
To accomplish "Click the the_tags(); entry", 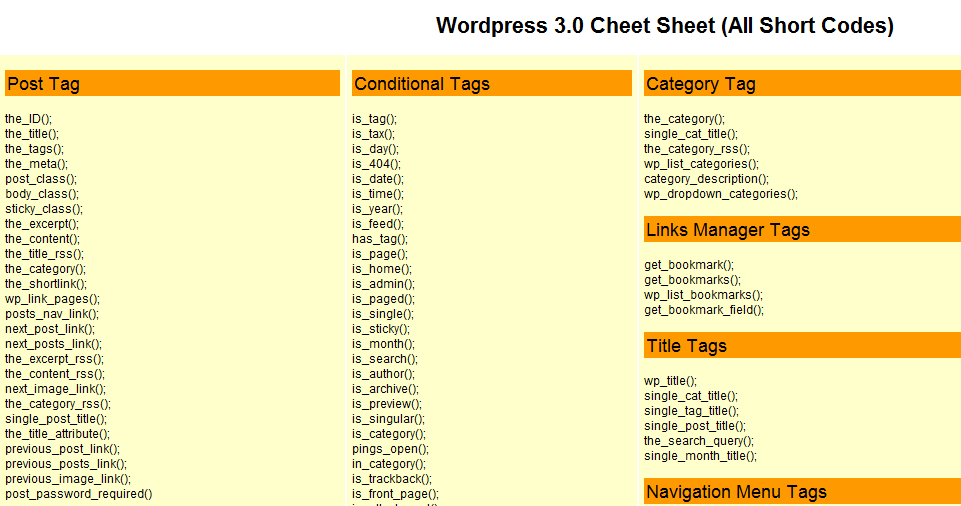I will pos(34,149).
